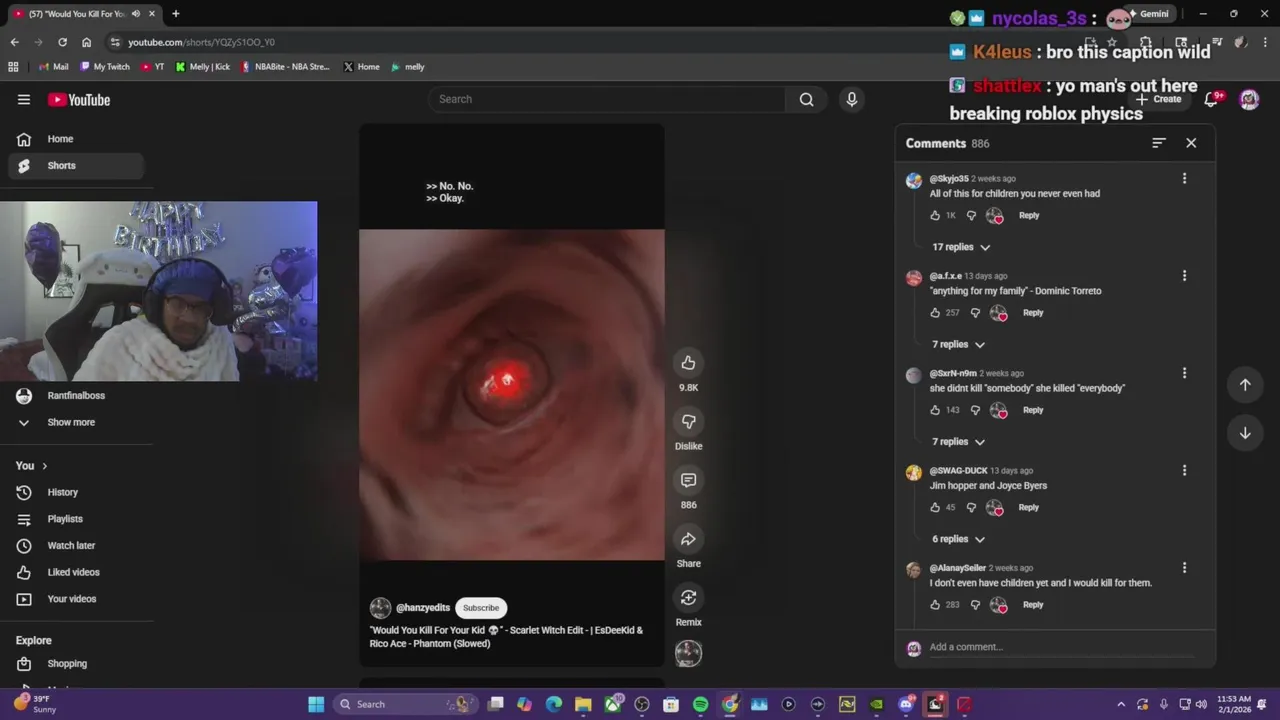
Task: Reply to @SWAG-DUCK comment
Action: [1029, 507]
